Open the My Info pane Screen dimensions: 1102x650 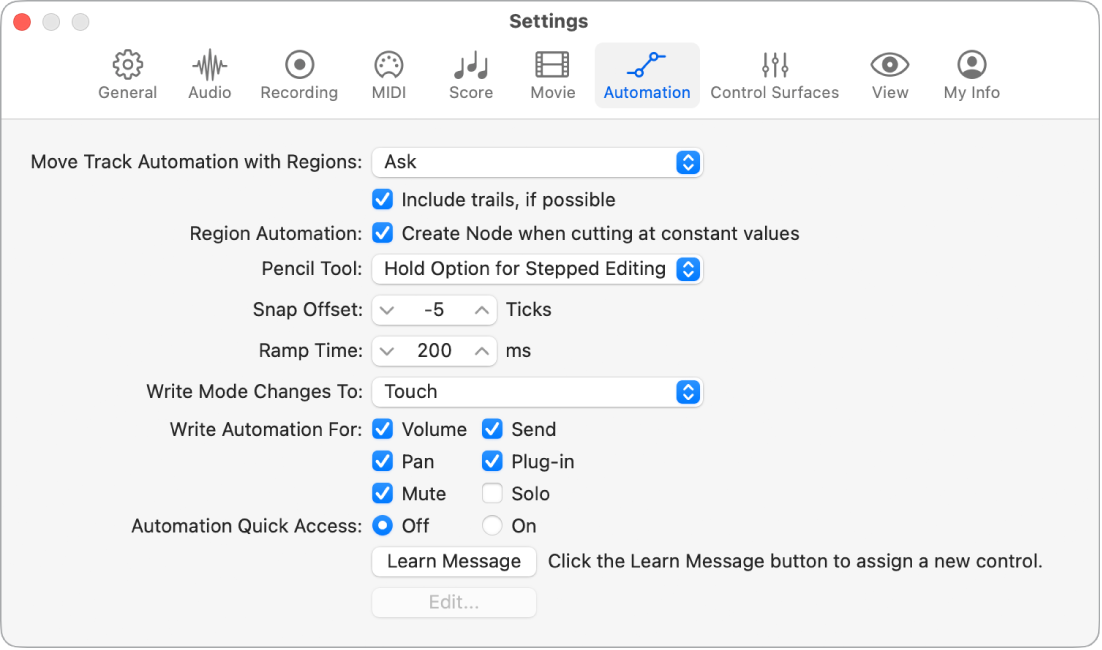[x=971, y=73]
